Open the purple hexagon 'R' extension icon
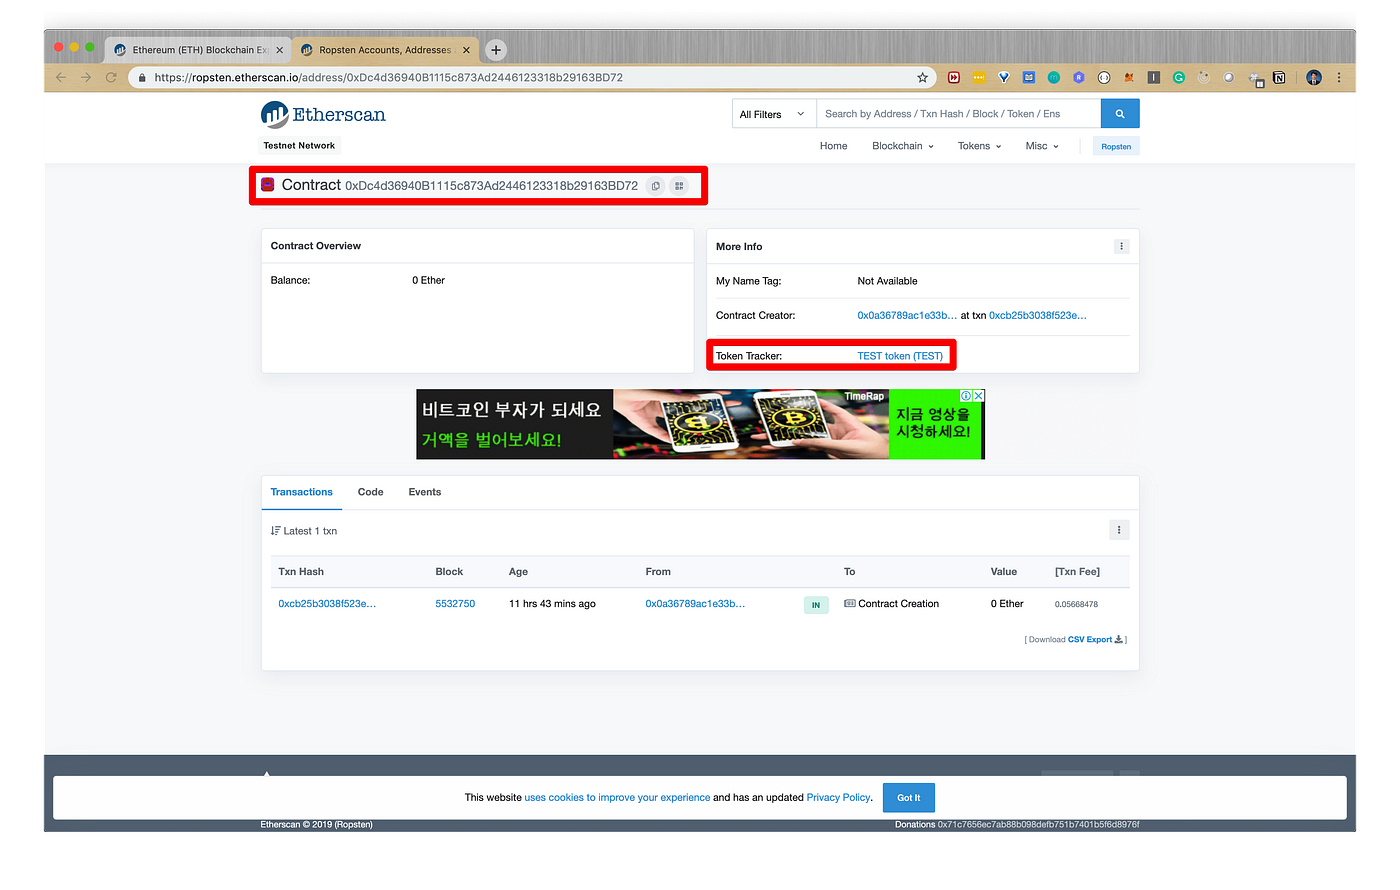Screen dimensions: 1400x890 1079,77
